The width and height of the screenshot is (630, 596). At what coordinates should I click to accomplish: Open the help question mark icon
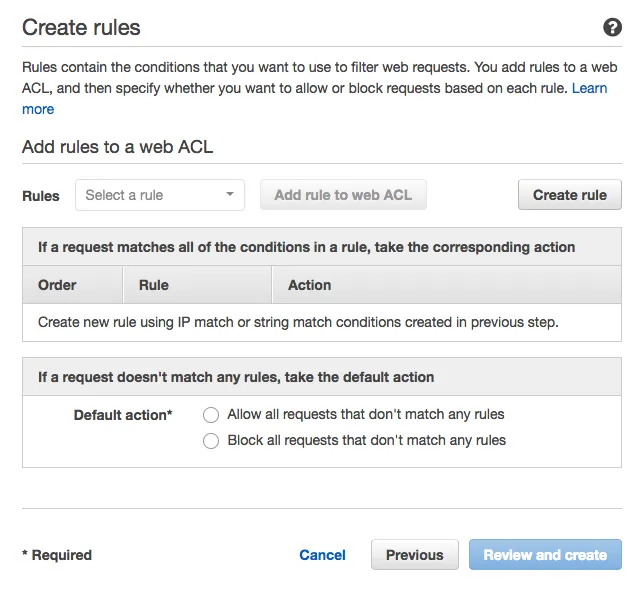[612, 27]
